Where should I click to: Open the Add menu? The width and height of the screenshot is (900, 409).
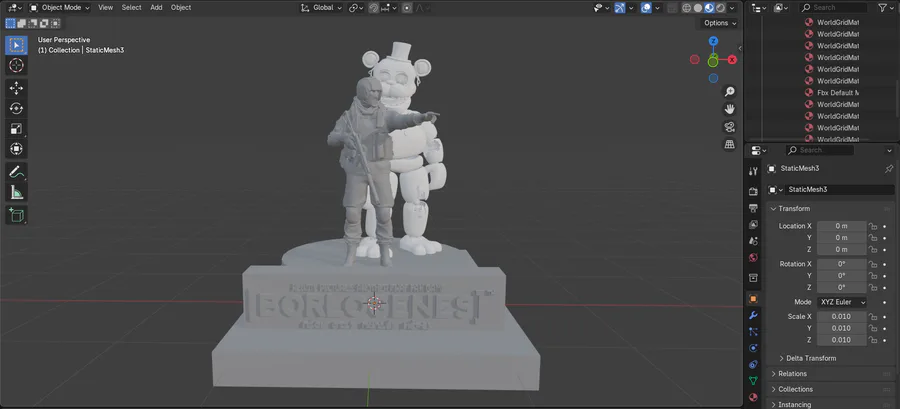coord(156,8)
